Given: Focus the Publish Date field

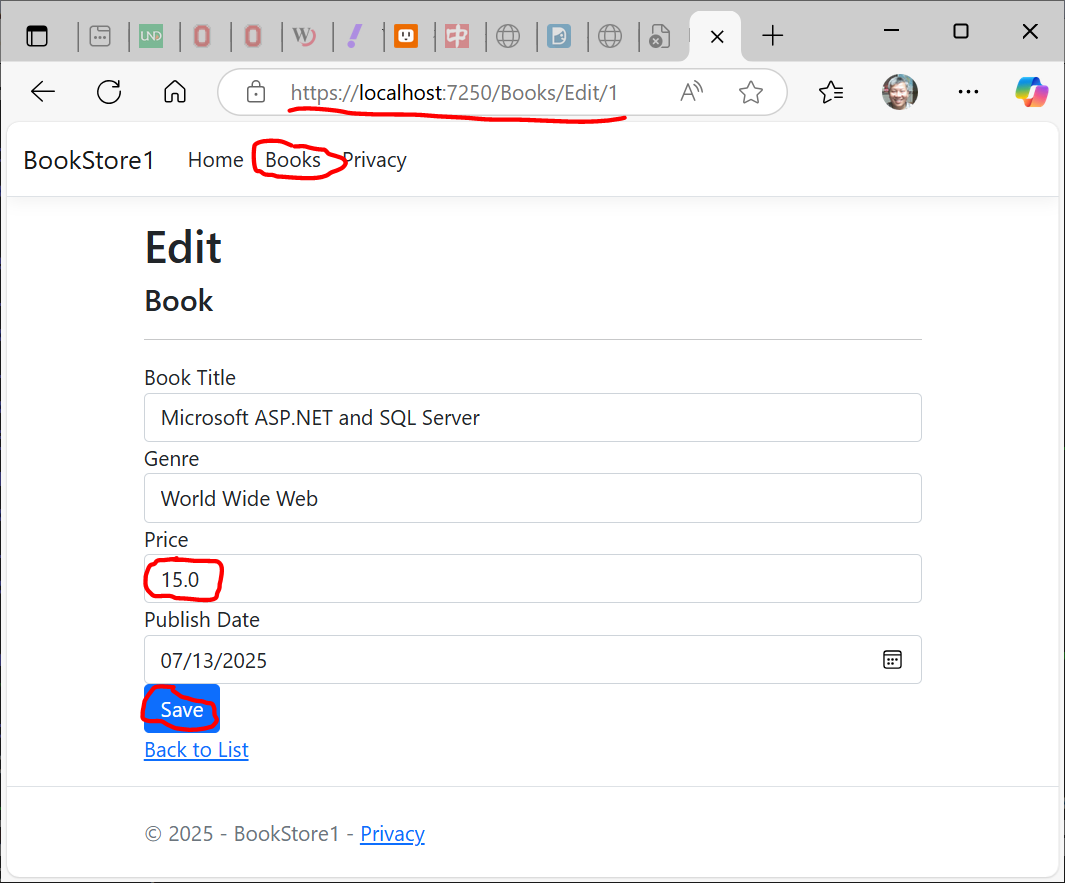Looking at the screenshot, I should point(532,660).
